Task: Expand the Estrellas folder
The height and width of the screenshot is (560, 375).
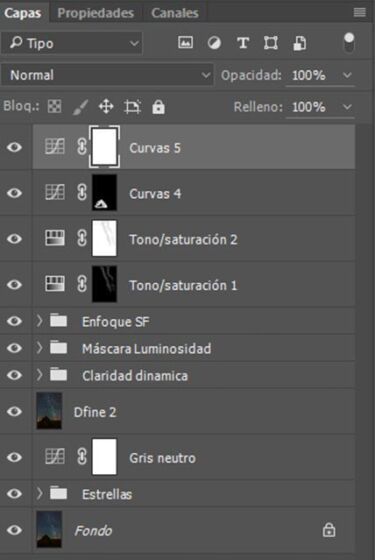Action: (39, 494)
